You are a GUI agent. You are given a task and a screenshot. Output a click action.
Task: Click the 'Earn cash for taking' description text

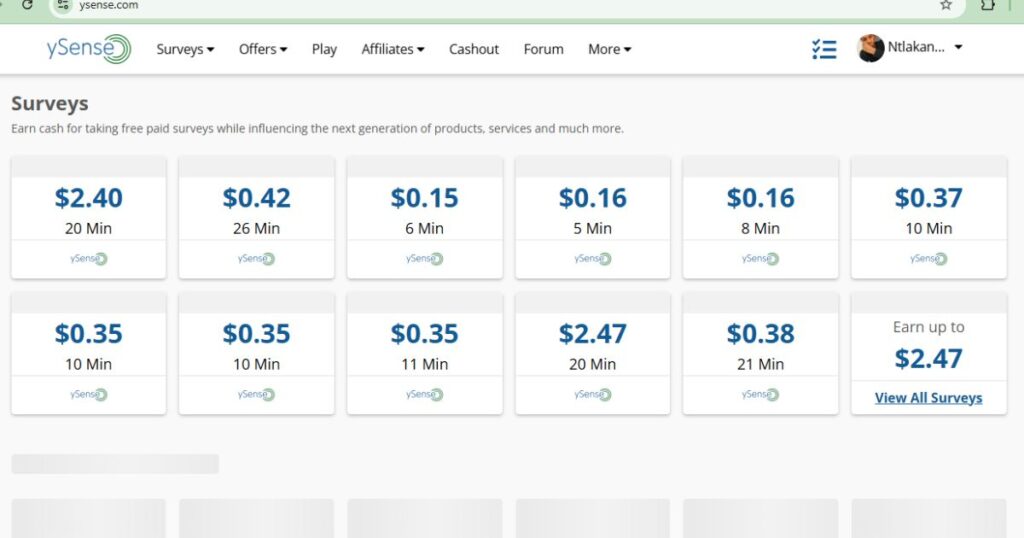pos(317,129)
